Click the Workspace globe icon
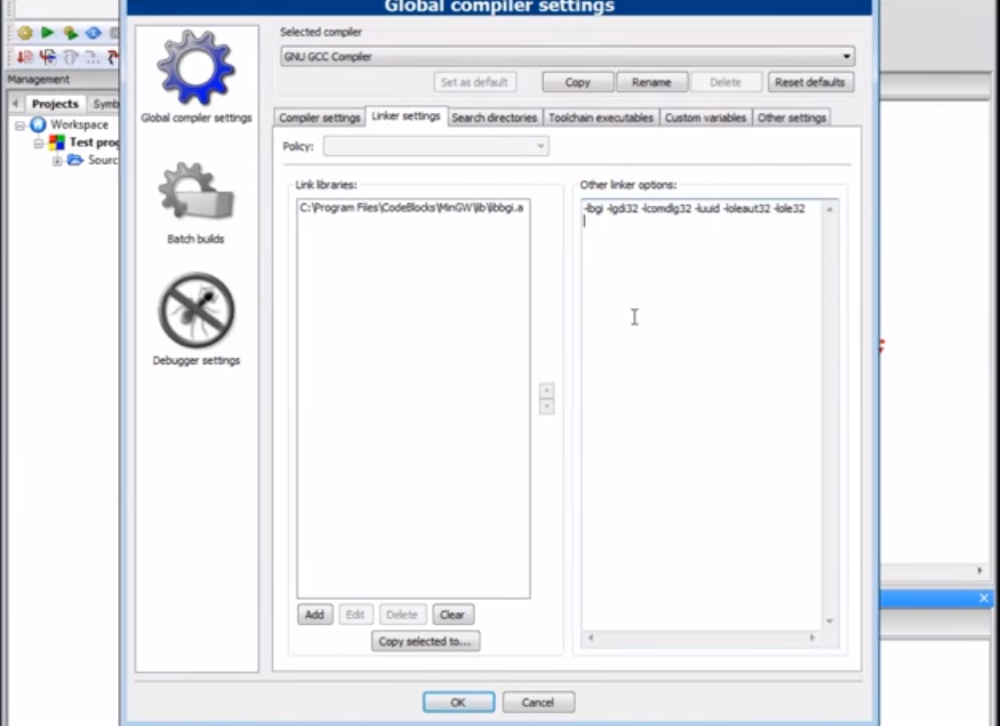This screenshot has height=726, width=1000. pyautogui.click(x=38, y=125)
